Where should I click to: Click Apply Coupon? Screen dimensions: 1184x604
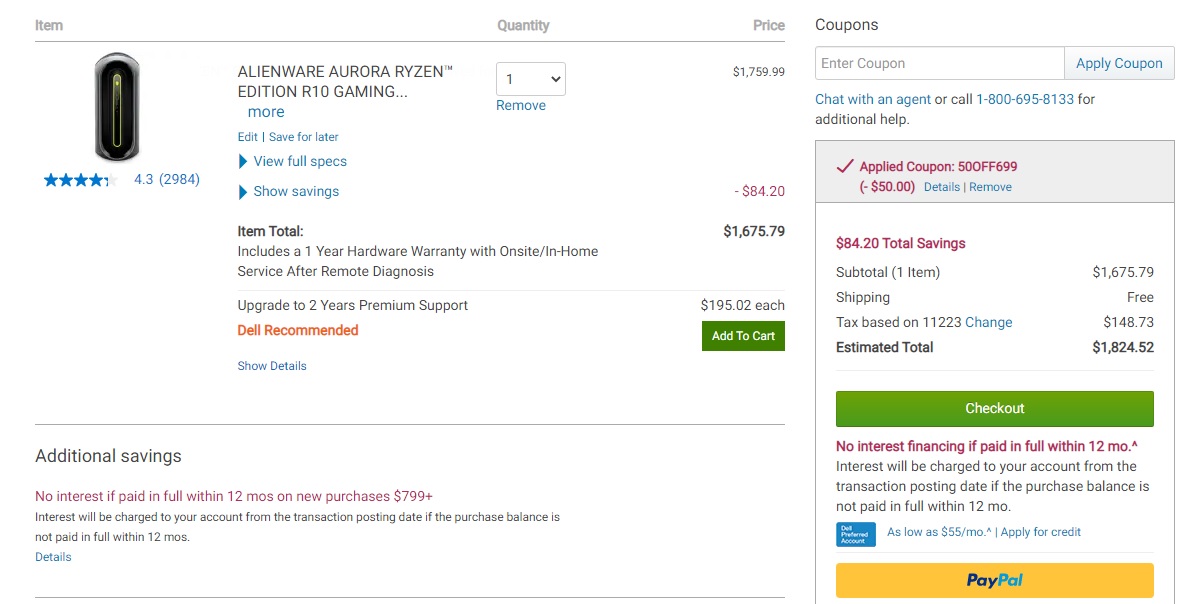point(1119,62)
